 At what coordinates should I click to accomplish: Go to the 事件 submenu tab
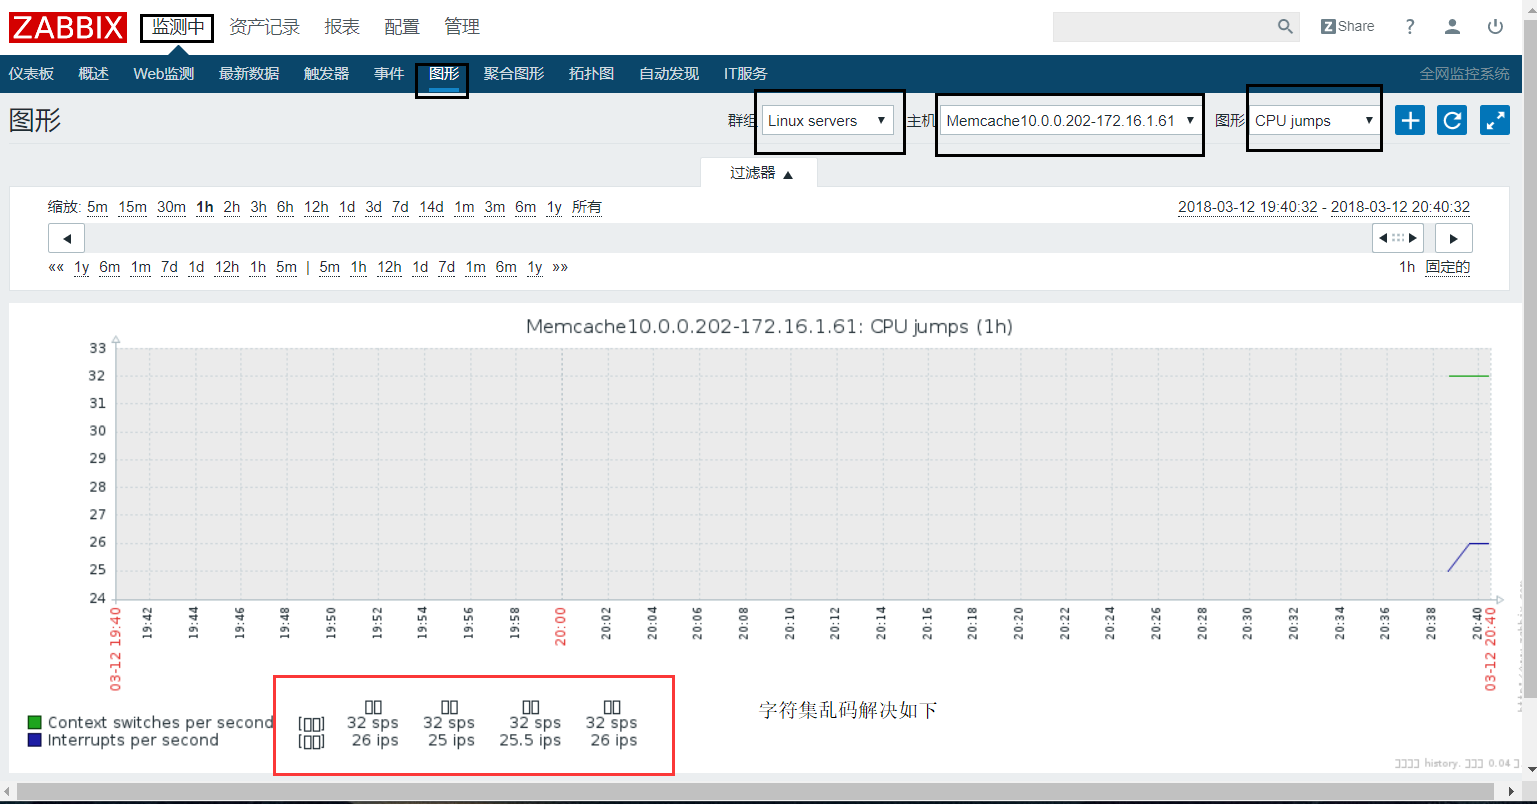click(389, 74)
